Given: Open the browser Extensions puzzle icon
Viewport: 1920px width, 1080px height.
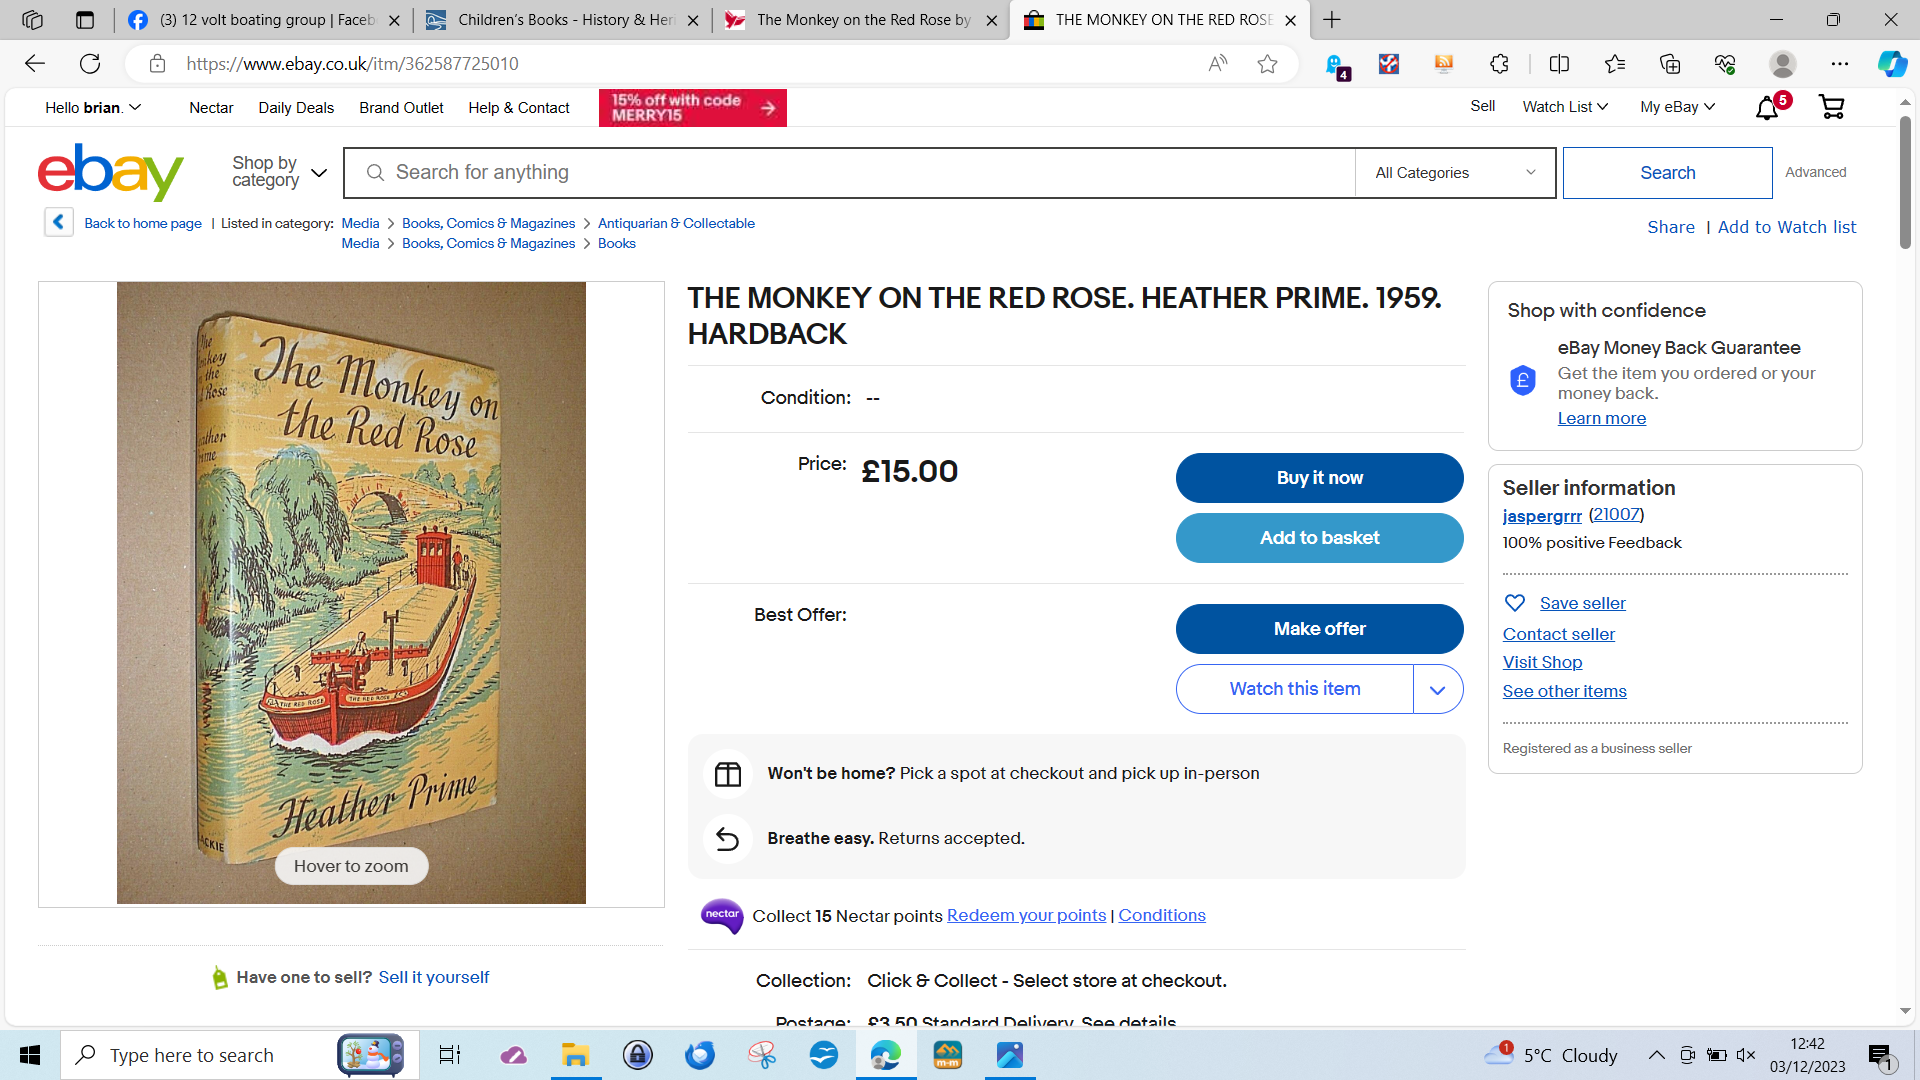Looking at the screenshot, I should tap(1499, 64).
